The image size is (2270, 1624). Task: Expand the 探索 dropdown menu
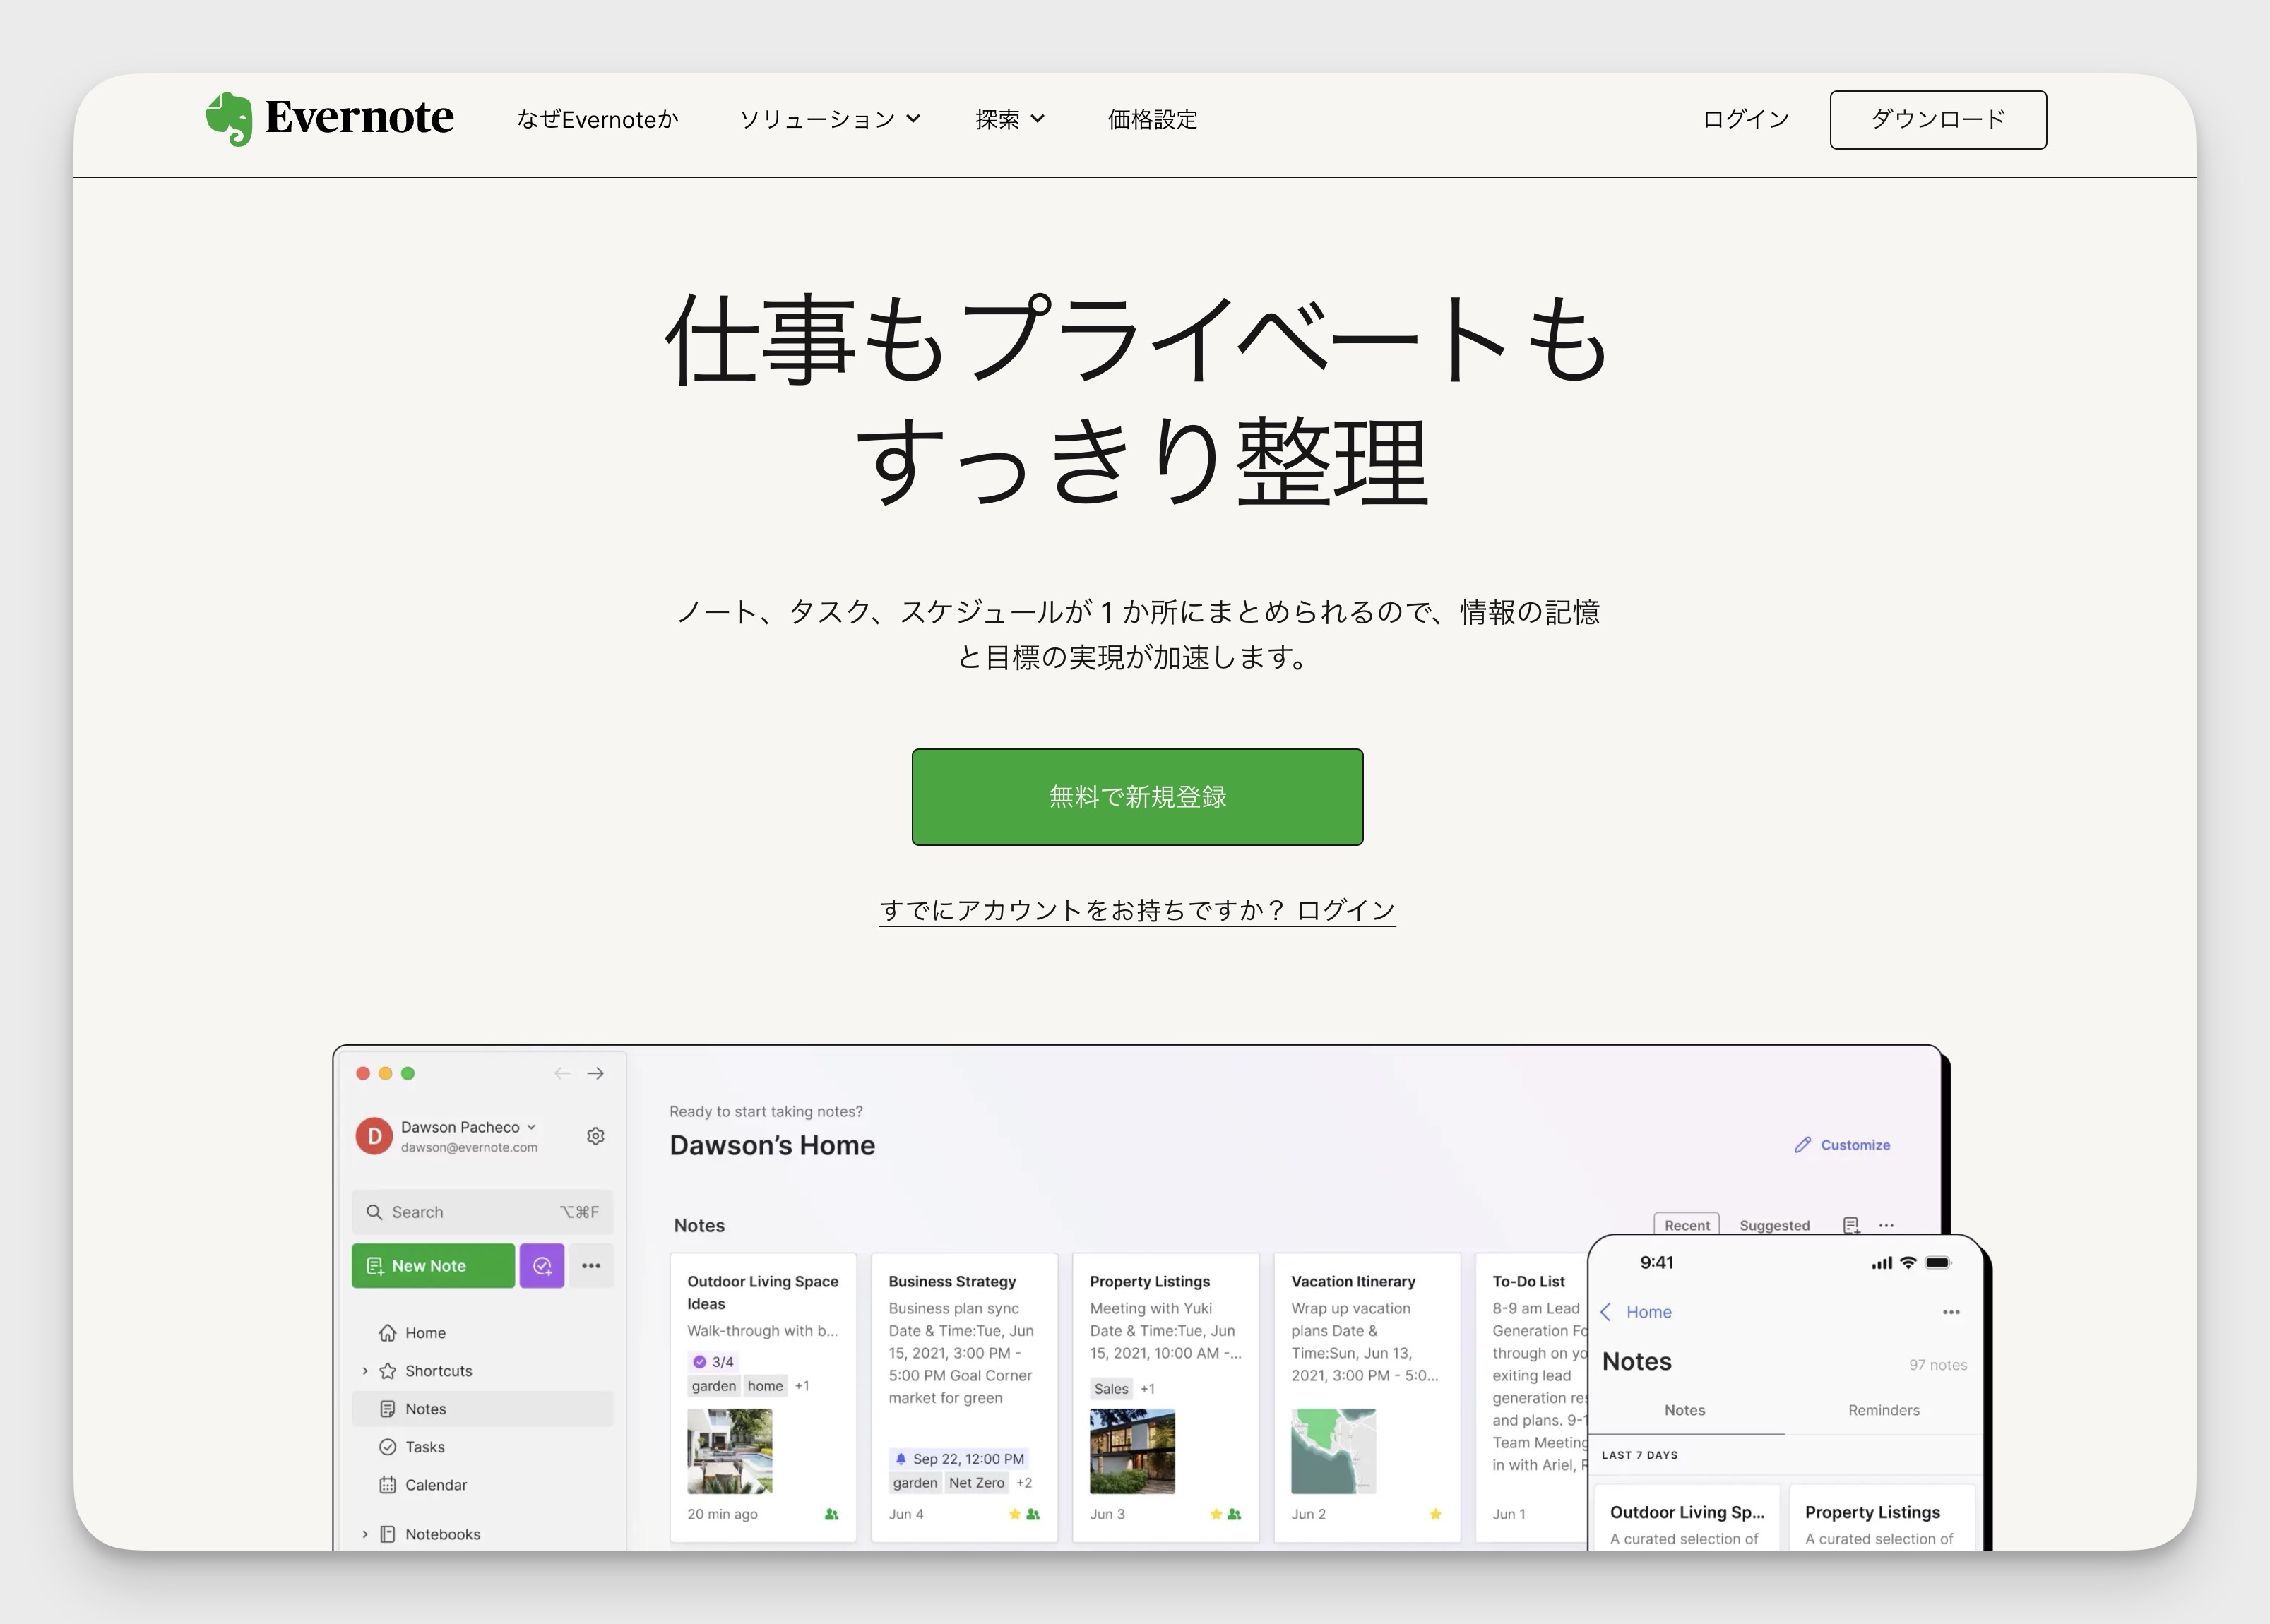point(1010,120)
